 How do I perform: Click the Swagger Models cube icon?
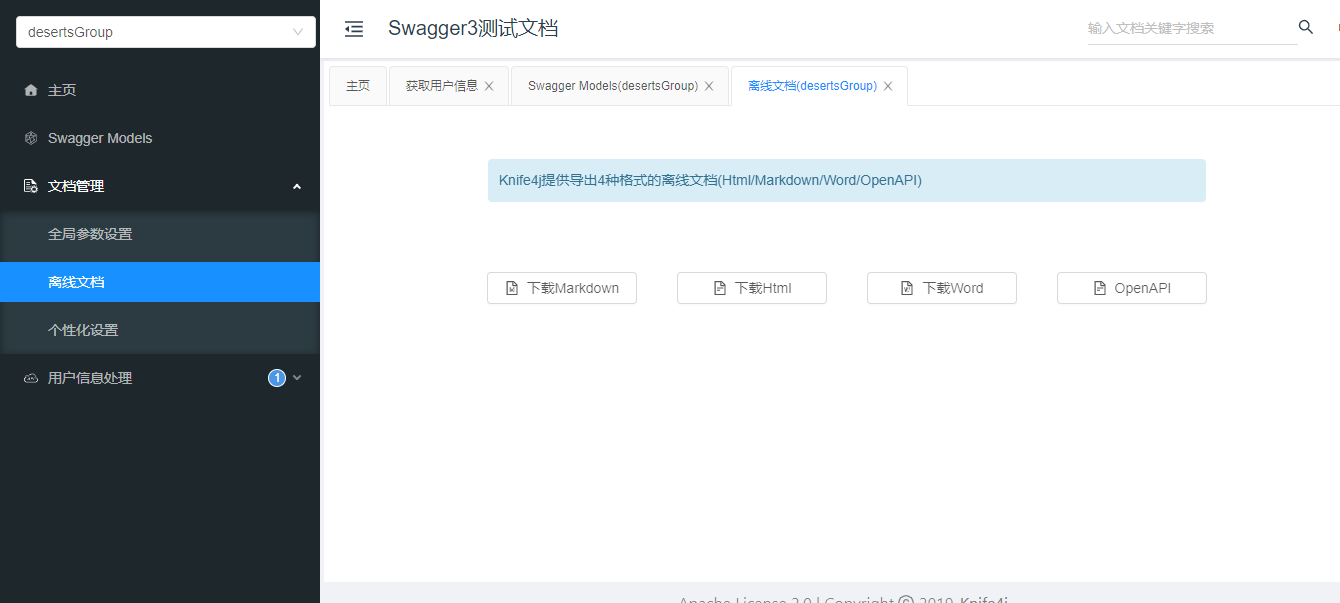pos(31,138)
